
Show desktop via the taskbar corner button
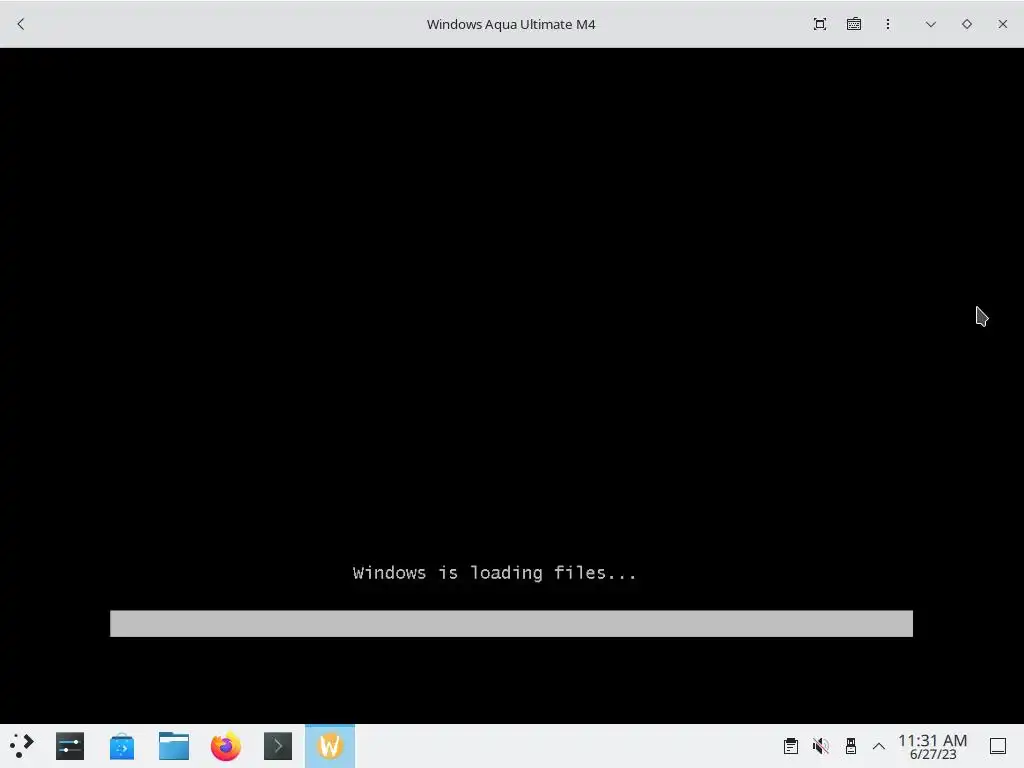pos(998,746)
